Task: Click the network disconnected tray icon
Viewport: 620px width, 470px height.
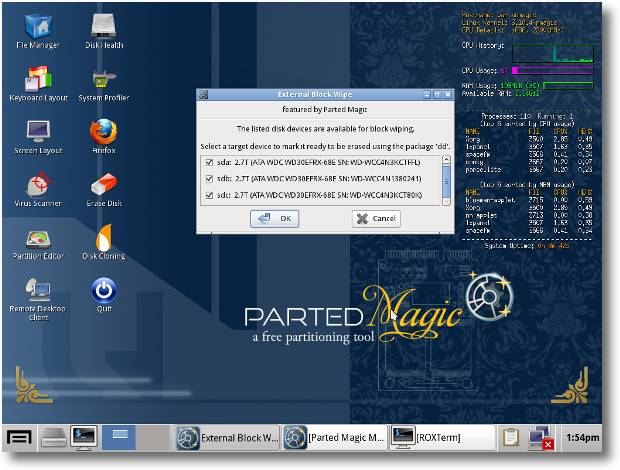Action: 540,438
